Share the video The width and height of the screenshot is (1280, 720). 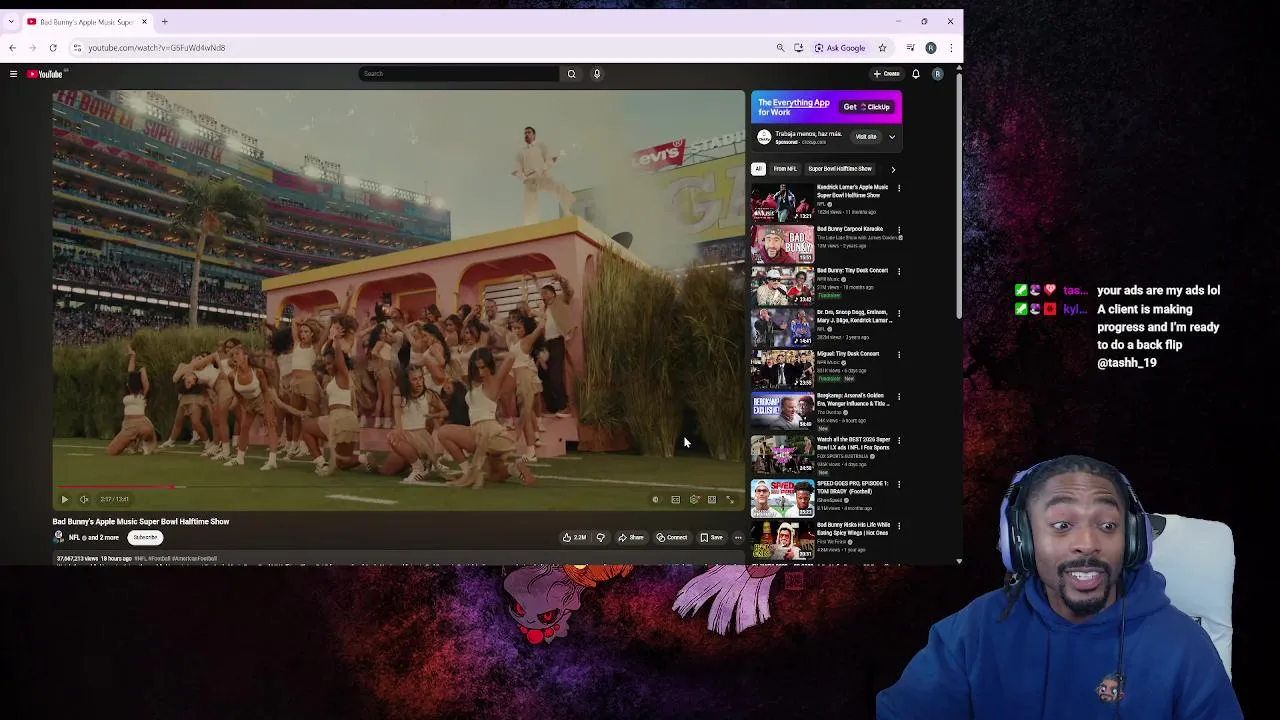[x=631, y=538]
